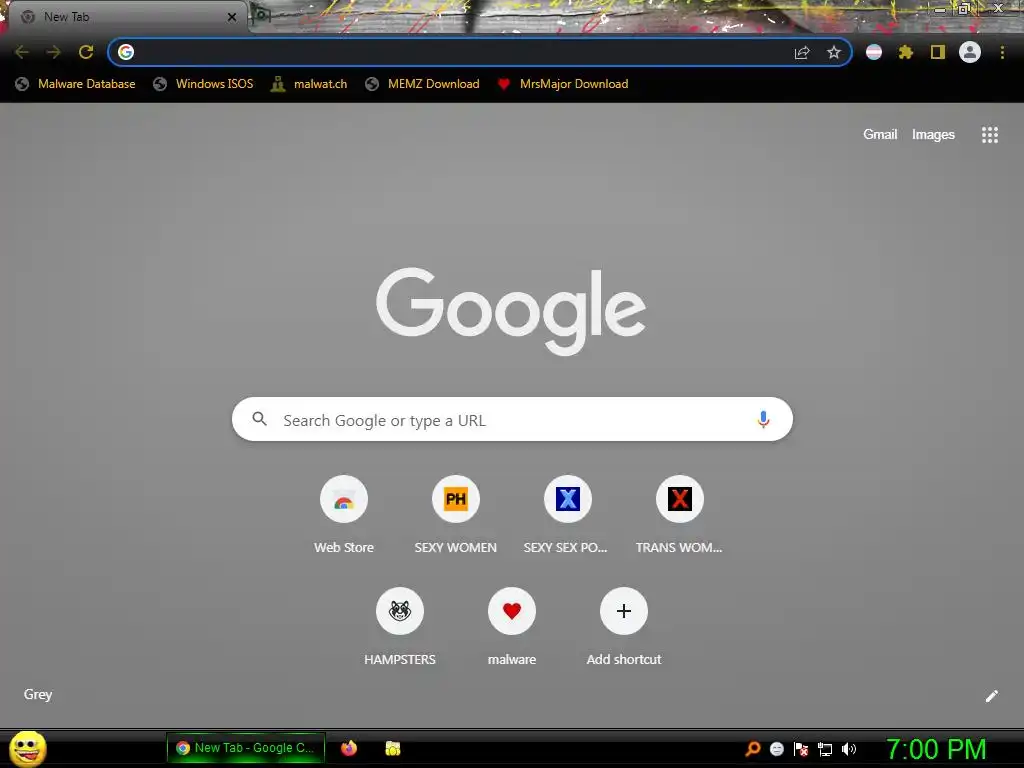The width and height of the screenshot is (1024, 768).
Task: Open Gmail link
Action: click(x=880, y=135)
